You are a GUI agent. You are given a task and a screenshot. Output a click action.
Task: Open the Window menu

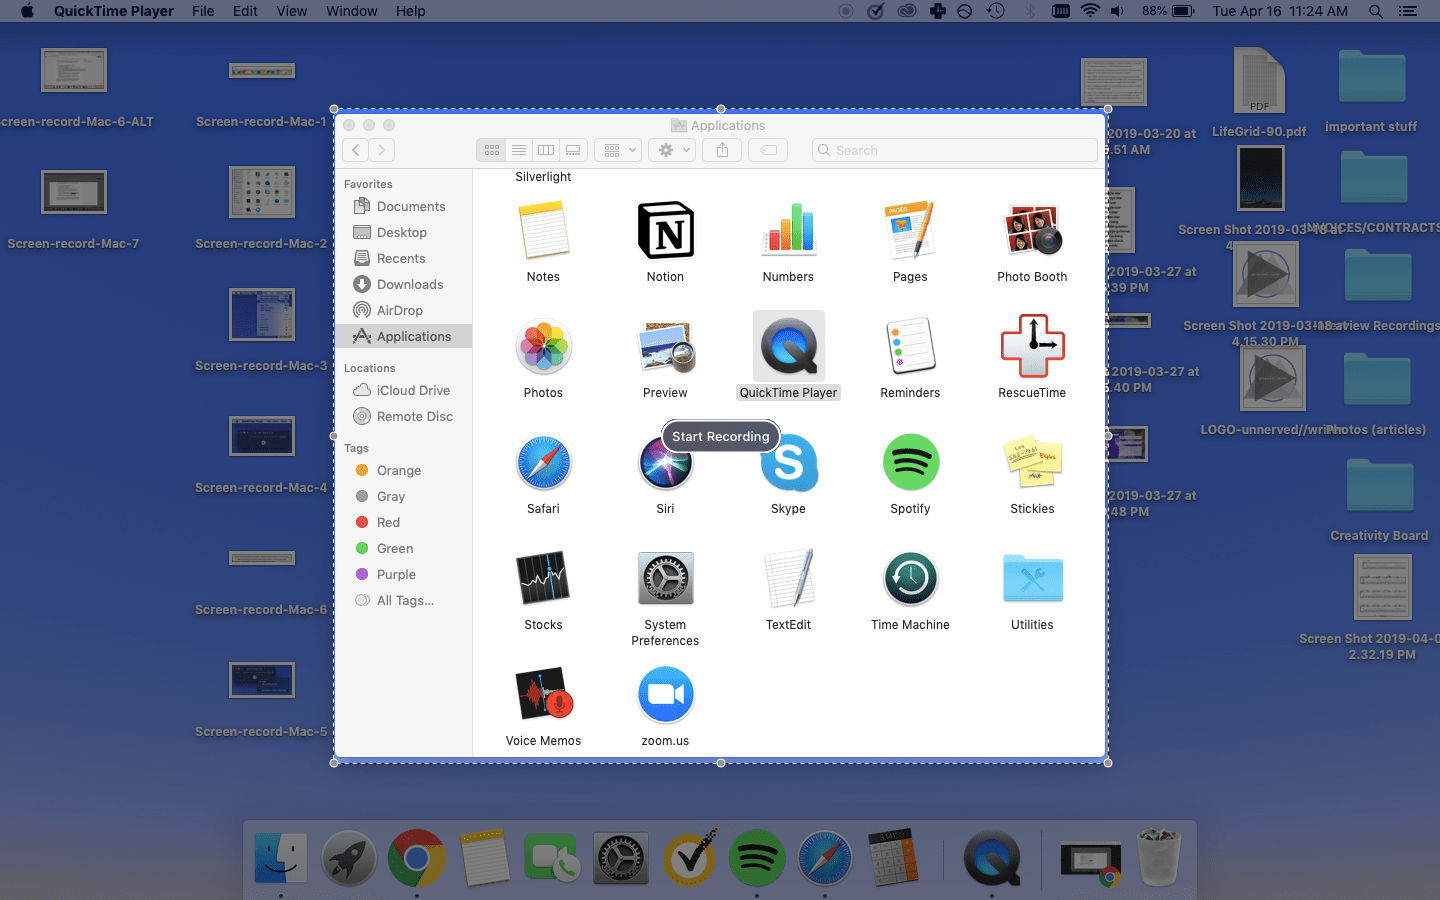(351, 11)
